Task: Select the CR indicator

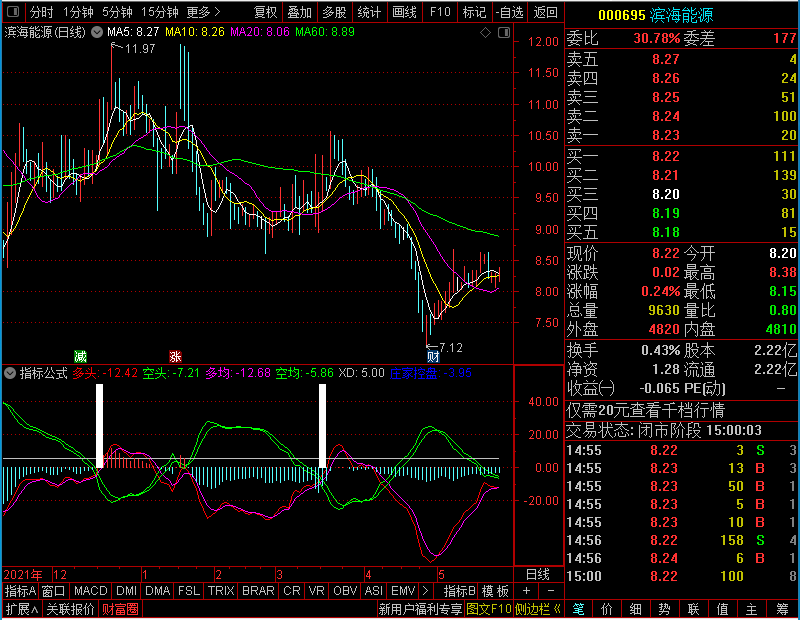Action: click(x=292, y=591)
